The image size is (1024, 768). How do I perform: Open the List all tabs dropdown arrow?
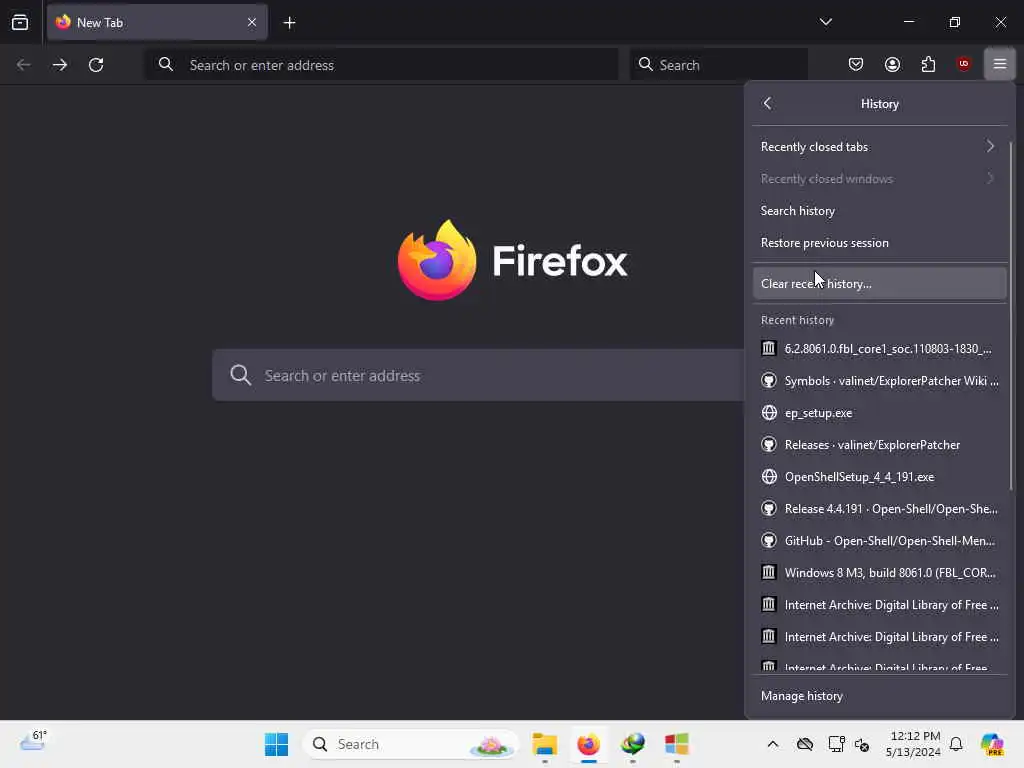pyautogui.click(x=825, y=22)
